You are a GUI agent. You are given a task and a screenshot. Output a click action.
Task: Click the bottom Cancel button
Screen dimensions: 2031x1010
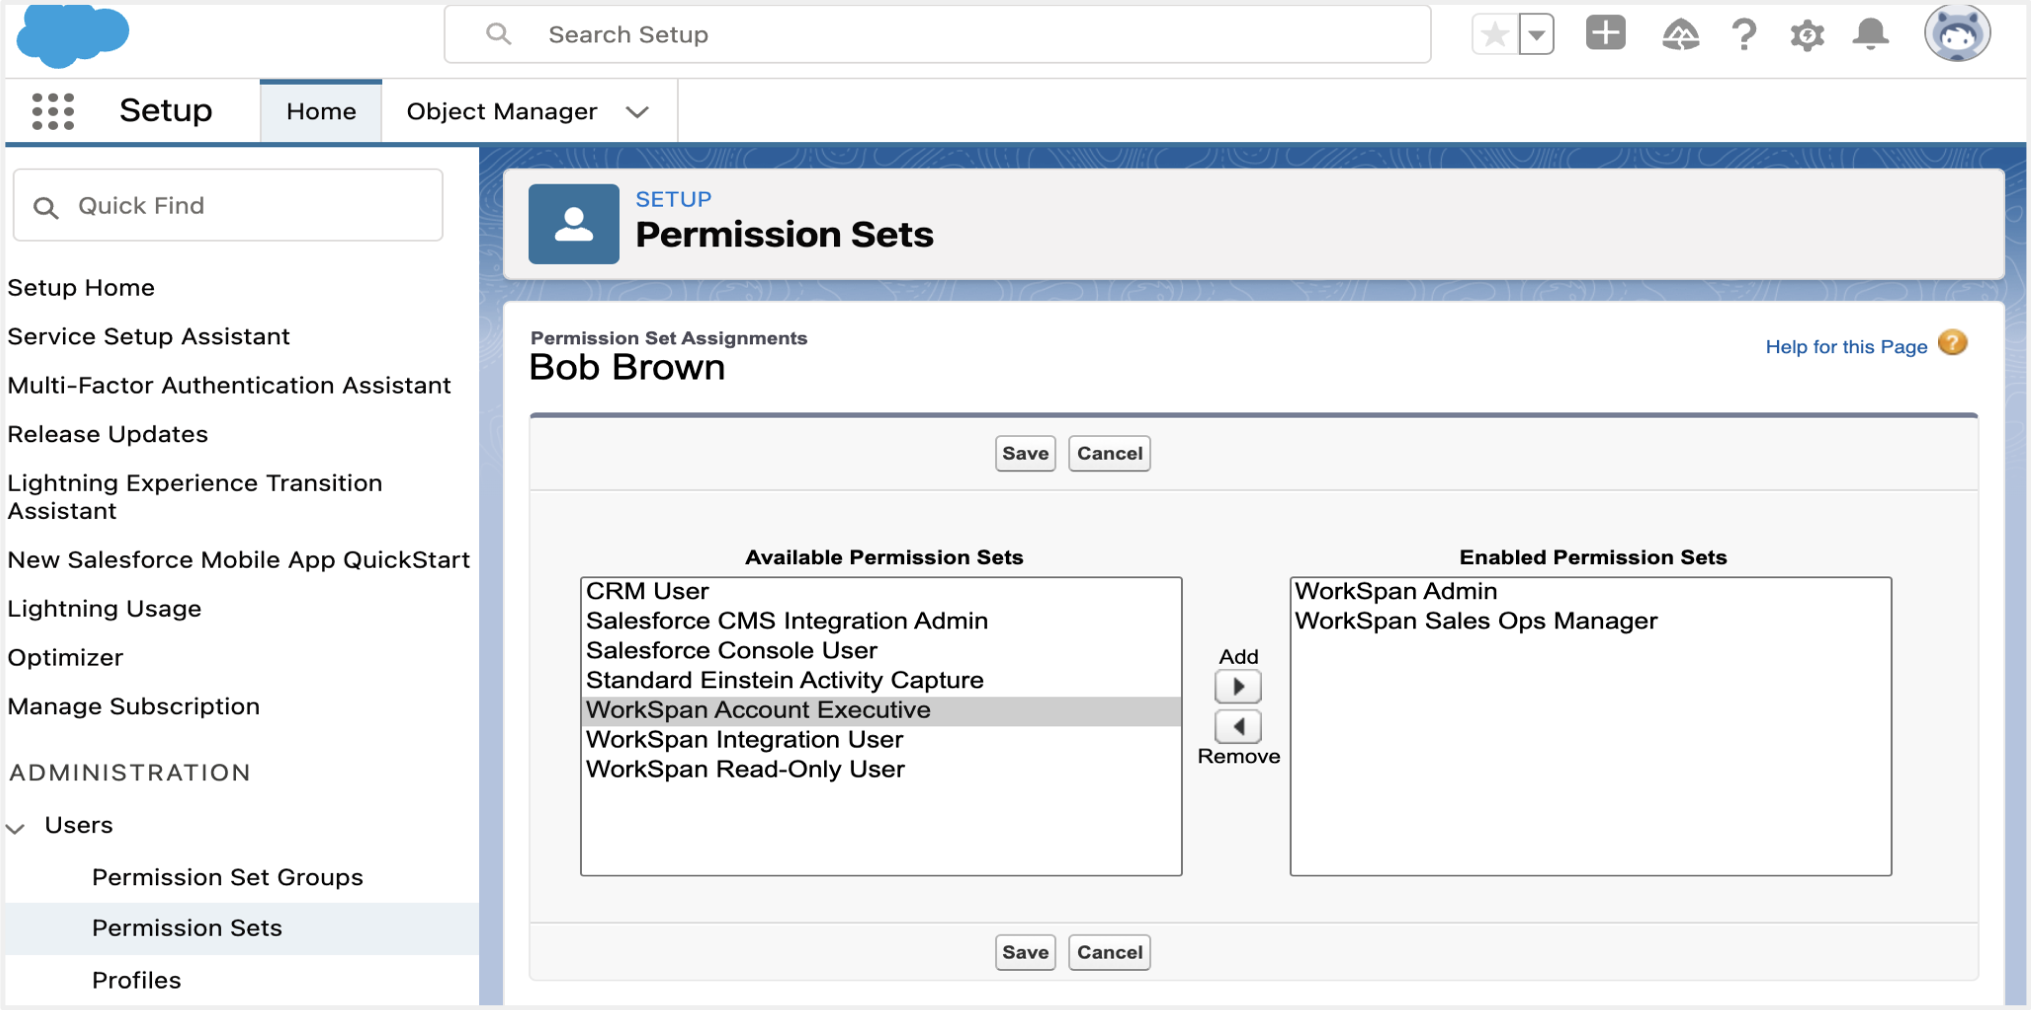pos(1109,952)
